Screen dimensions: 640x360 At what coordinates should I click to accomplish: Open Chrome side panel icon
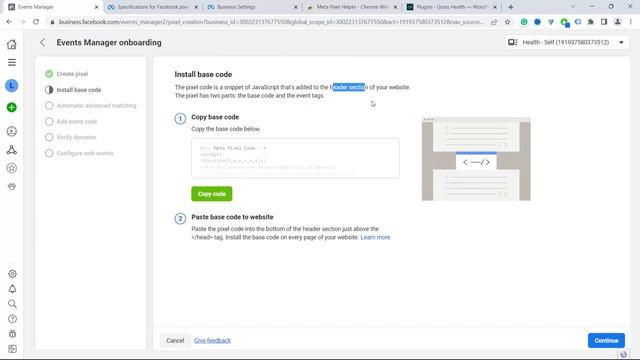(604, 22)
